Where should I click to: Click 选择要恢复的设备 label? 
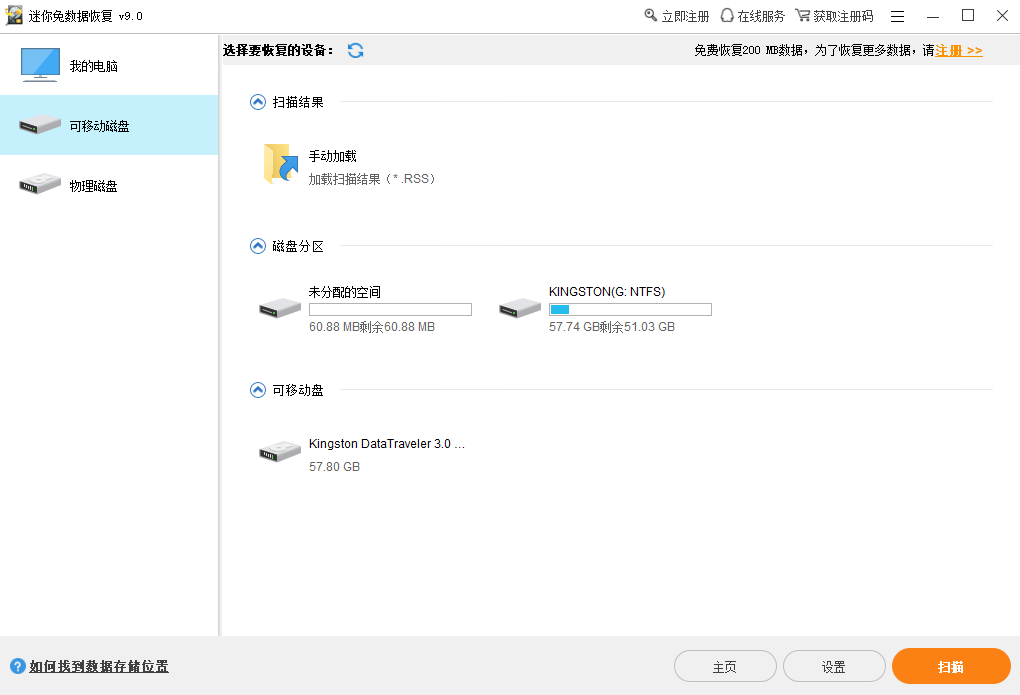pyautogui.click(x=278, y=50)
